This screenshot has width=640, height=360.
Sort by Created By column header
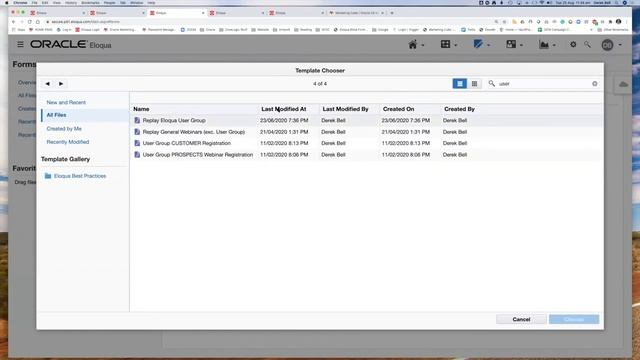(459, 109)
